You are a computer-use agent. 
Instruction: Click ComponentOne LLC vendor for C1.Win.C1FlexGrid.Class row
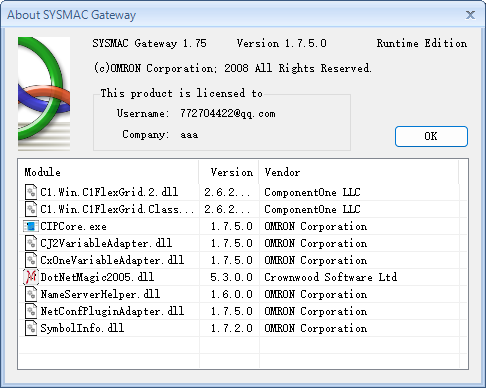coord(312,209)
